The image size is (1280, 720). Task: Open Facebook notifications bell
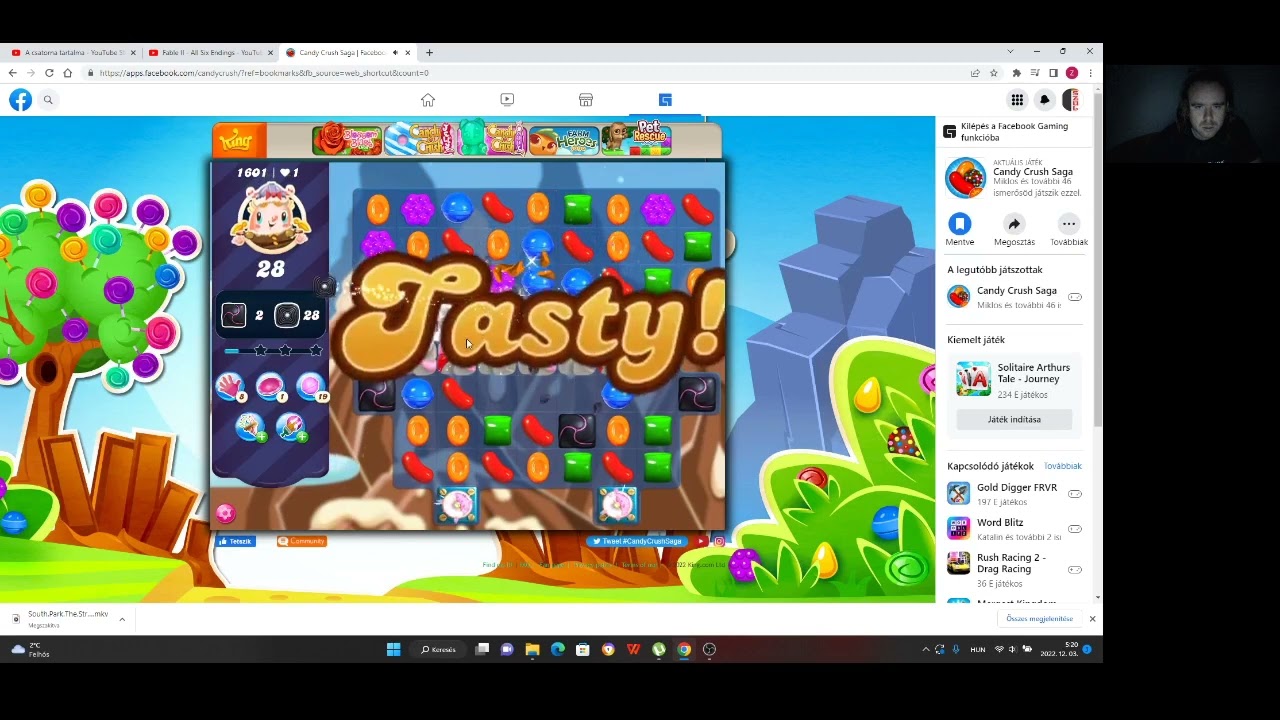coord(1044,100)
